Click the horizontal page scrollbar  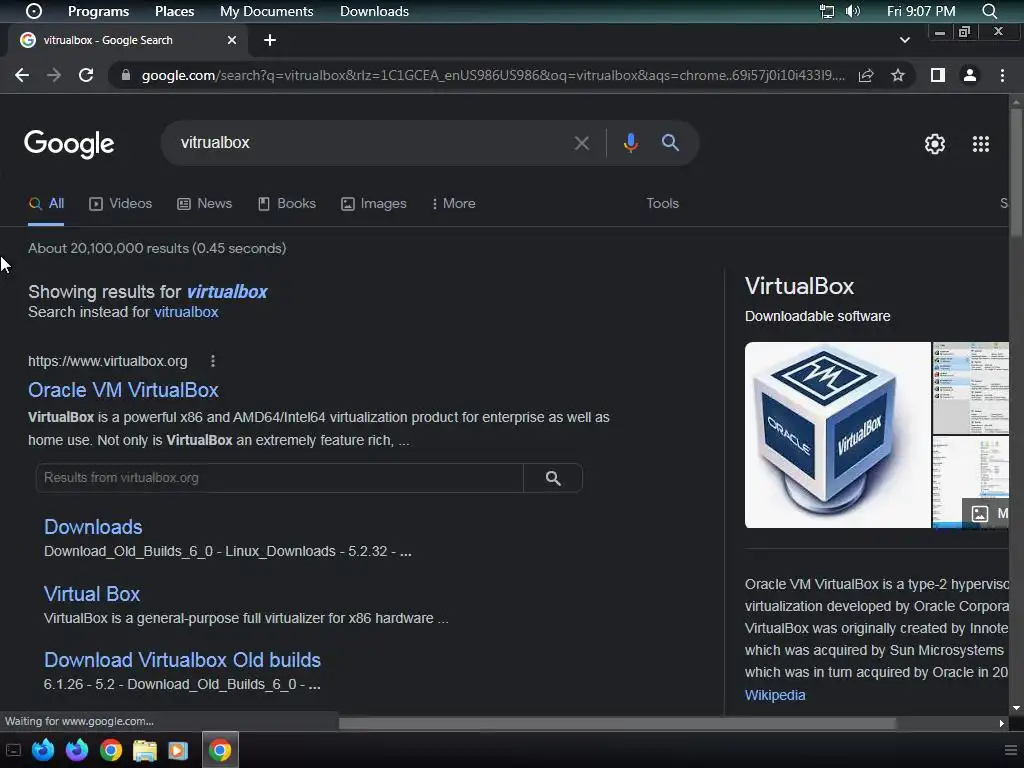click(x=618, y=723)
